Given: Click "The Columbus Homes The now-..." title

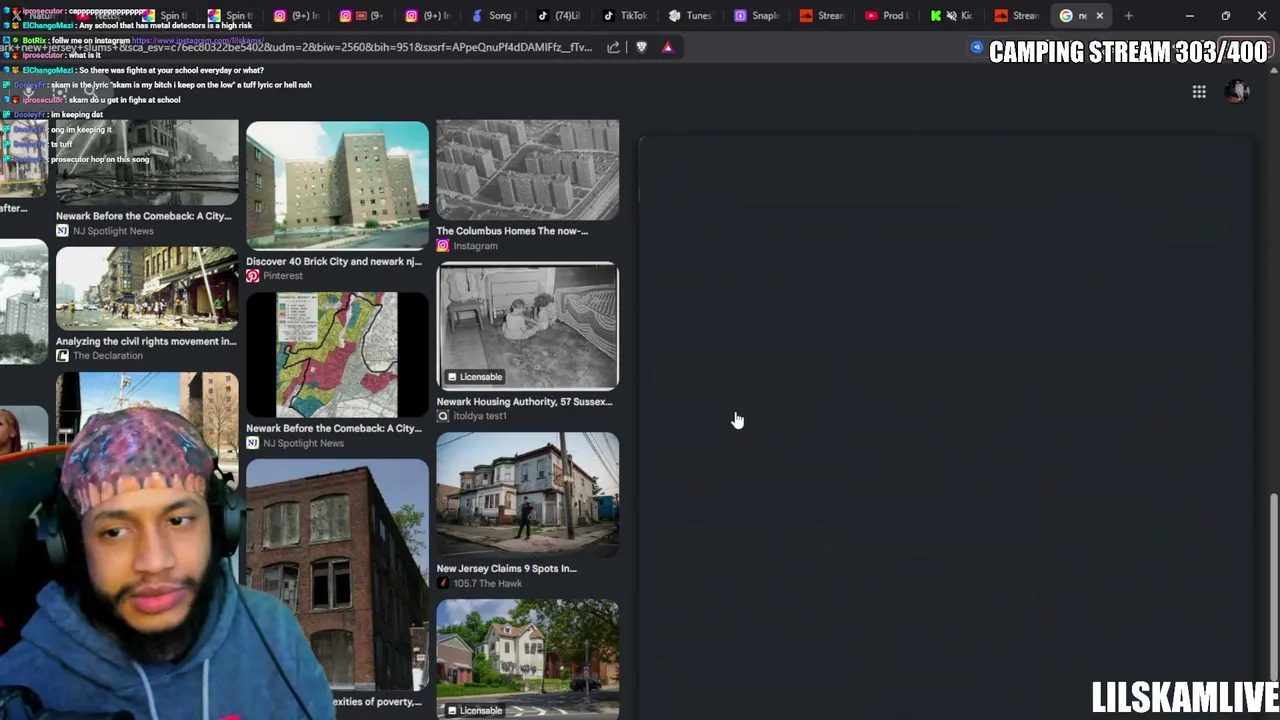Looking at the screenshot, I should click(512, 231).
